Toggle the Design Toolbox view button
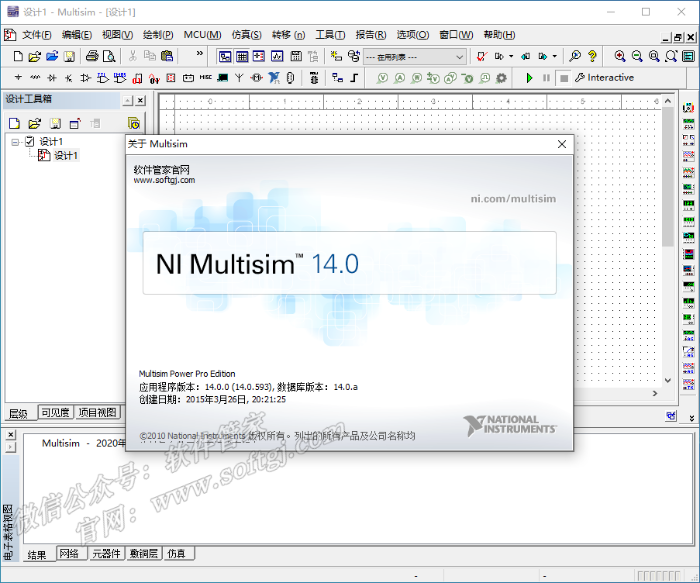The height and width of the screenshot is (583, 700). [x=225, y=56]
